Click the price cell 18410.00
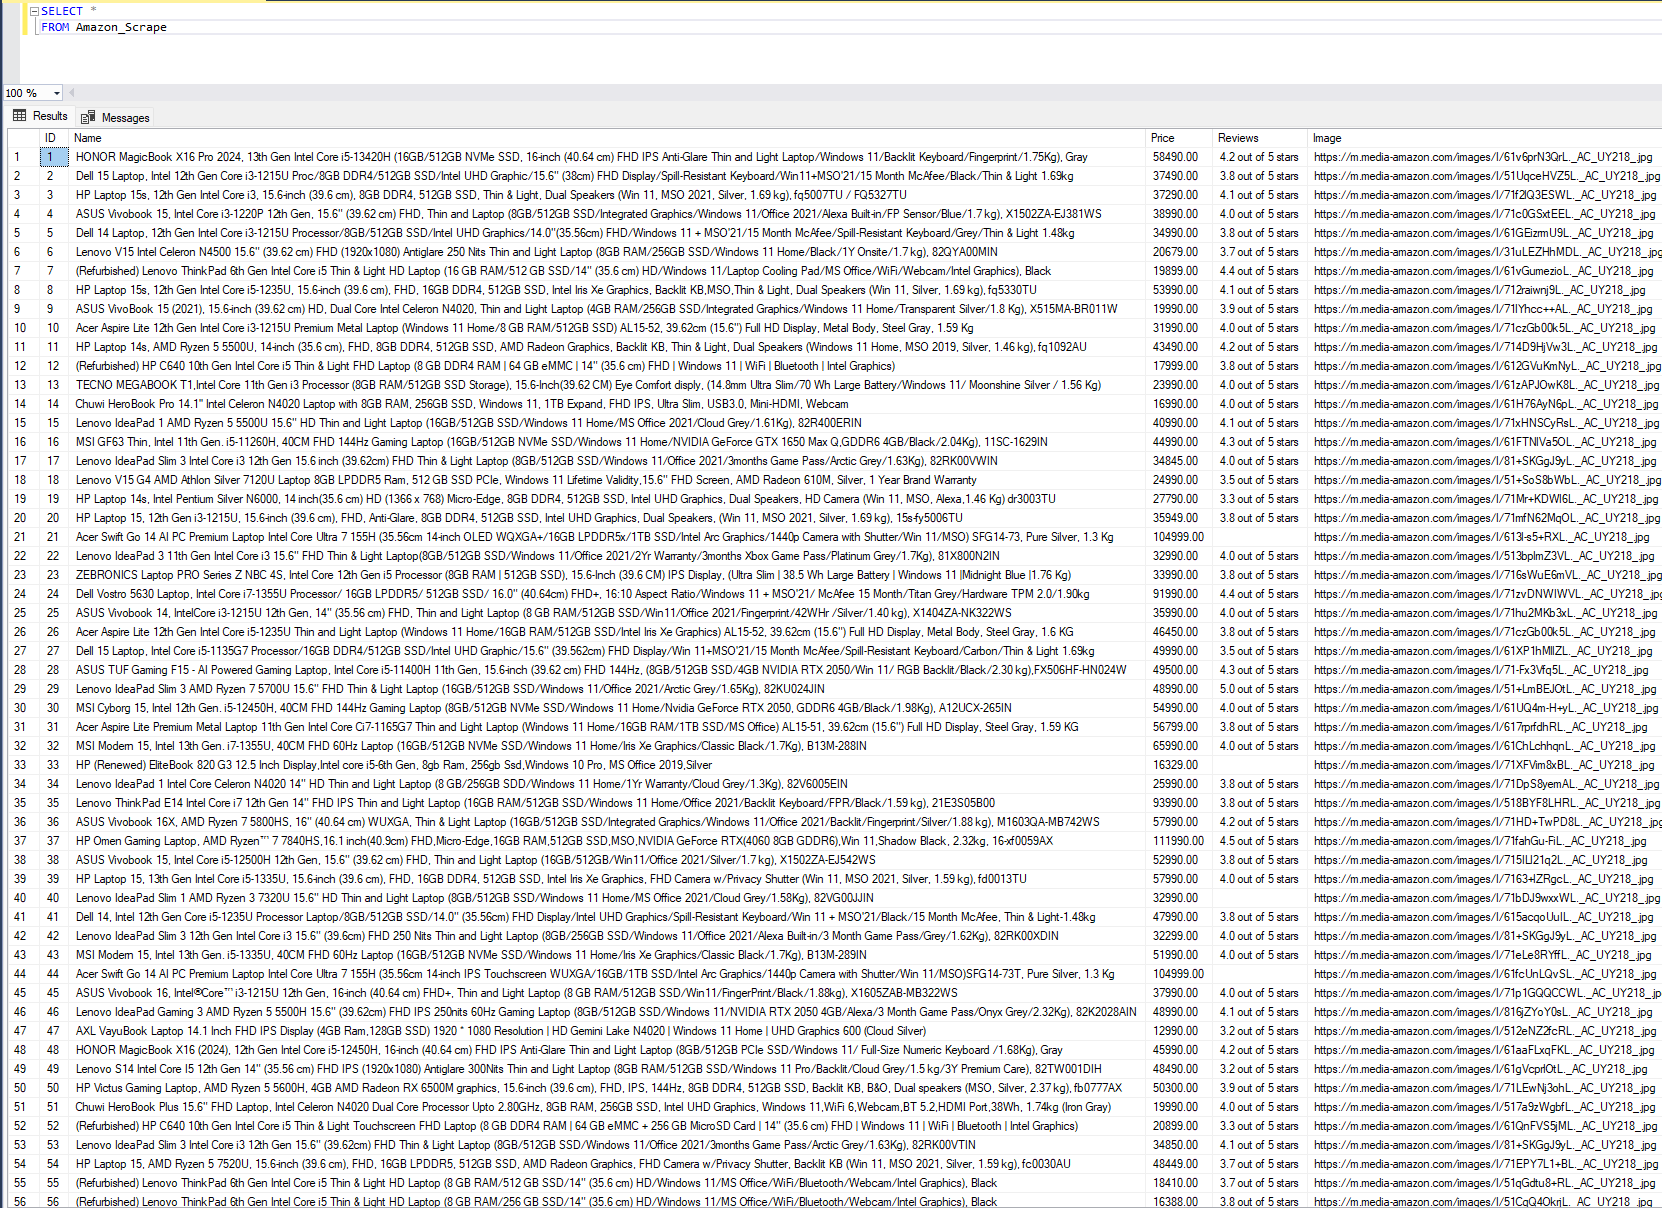Viewport: 1662px width, 1208px height. 1179,1183
